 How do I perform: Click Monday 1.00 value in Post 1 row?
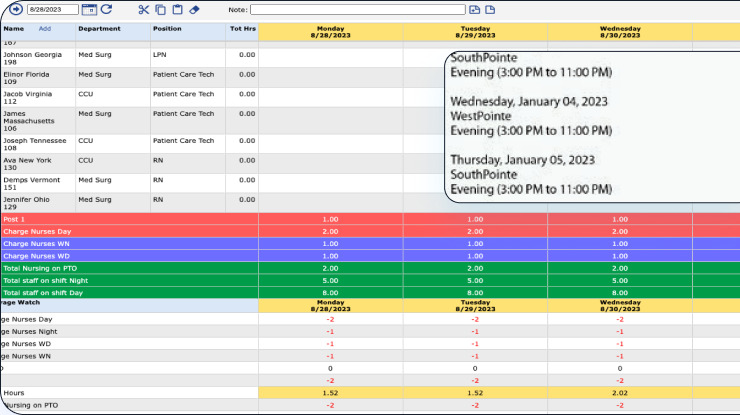pyautogui.click(x=330, y=219)
